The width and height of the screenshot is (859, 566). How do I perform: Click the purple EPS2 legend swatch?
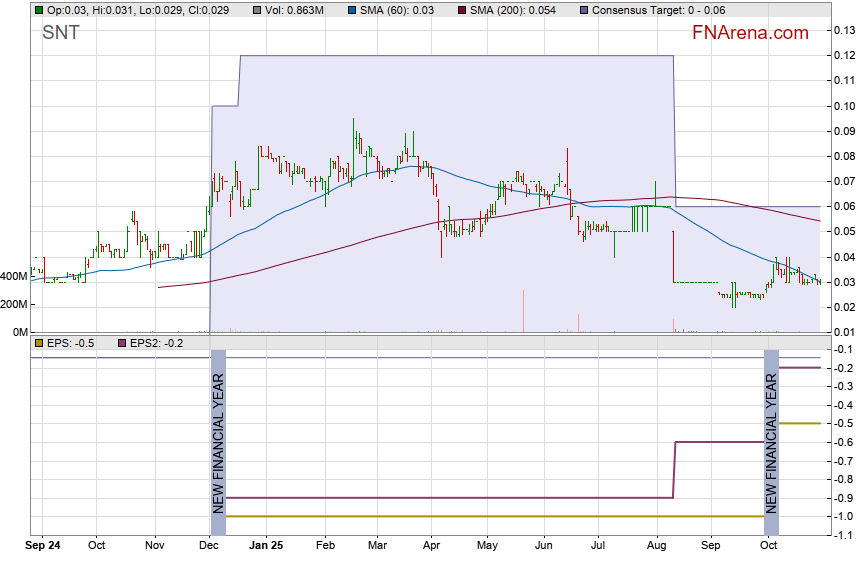pos(123,343)
